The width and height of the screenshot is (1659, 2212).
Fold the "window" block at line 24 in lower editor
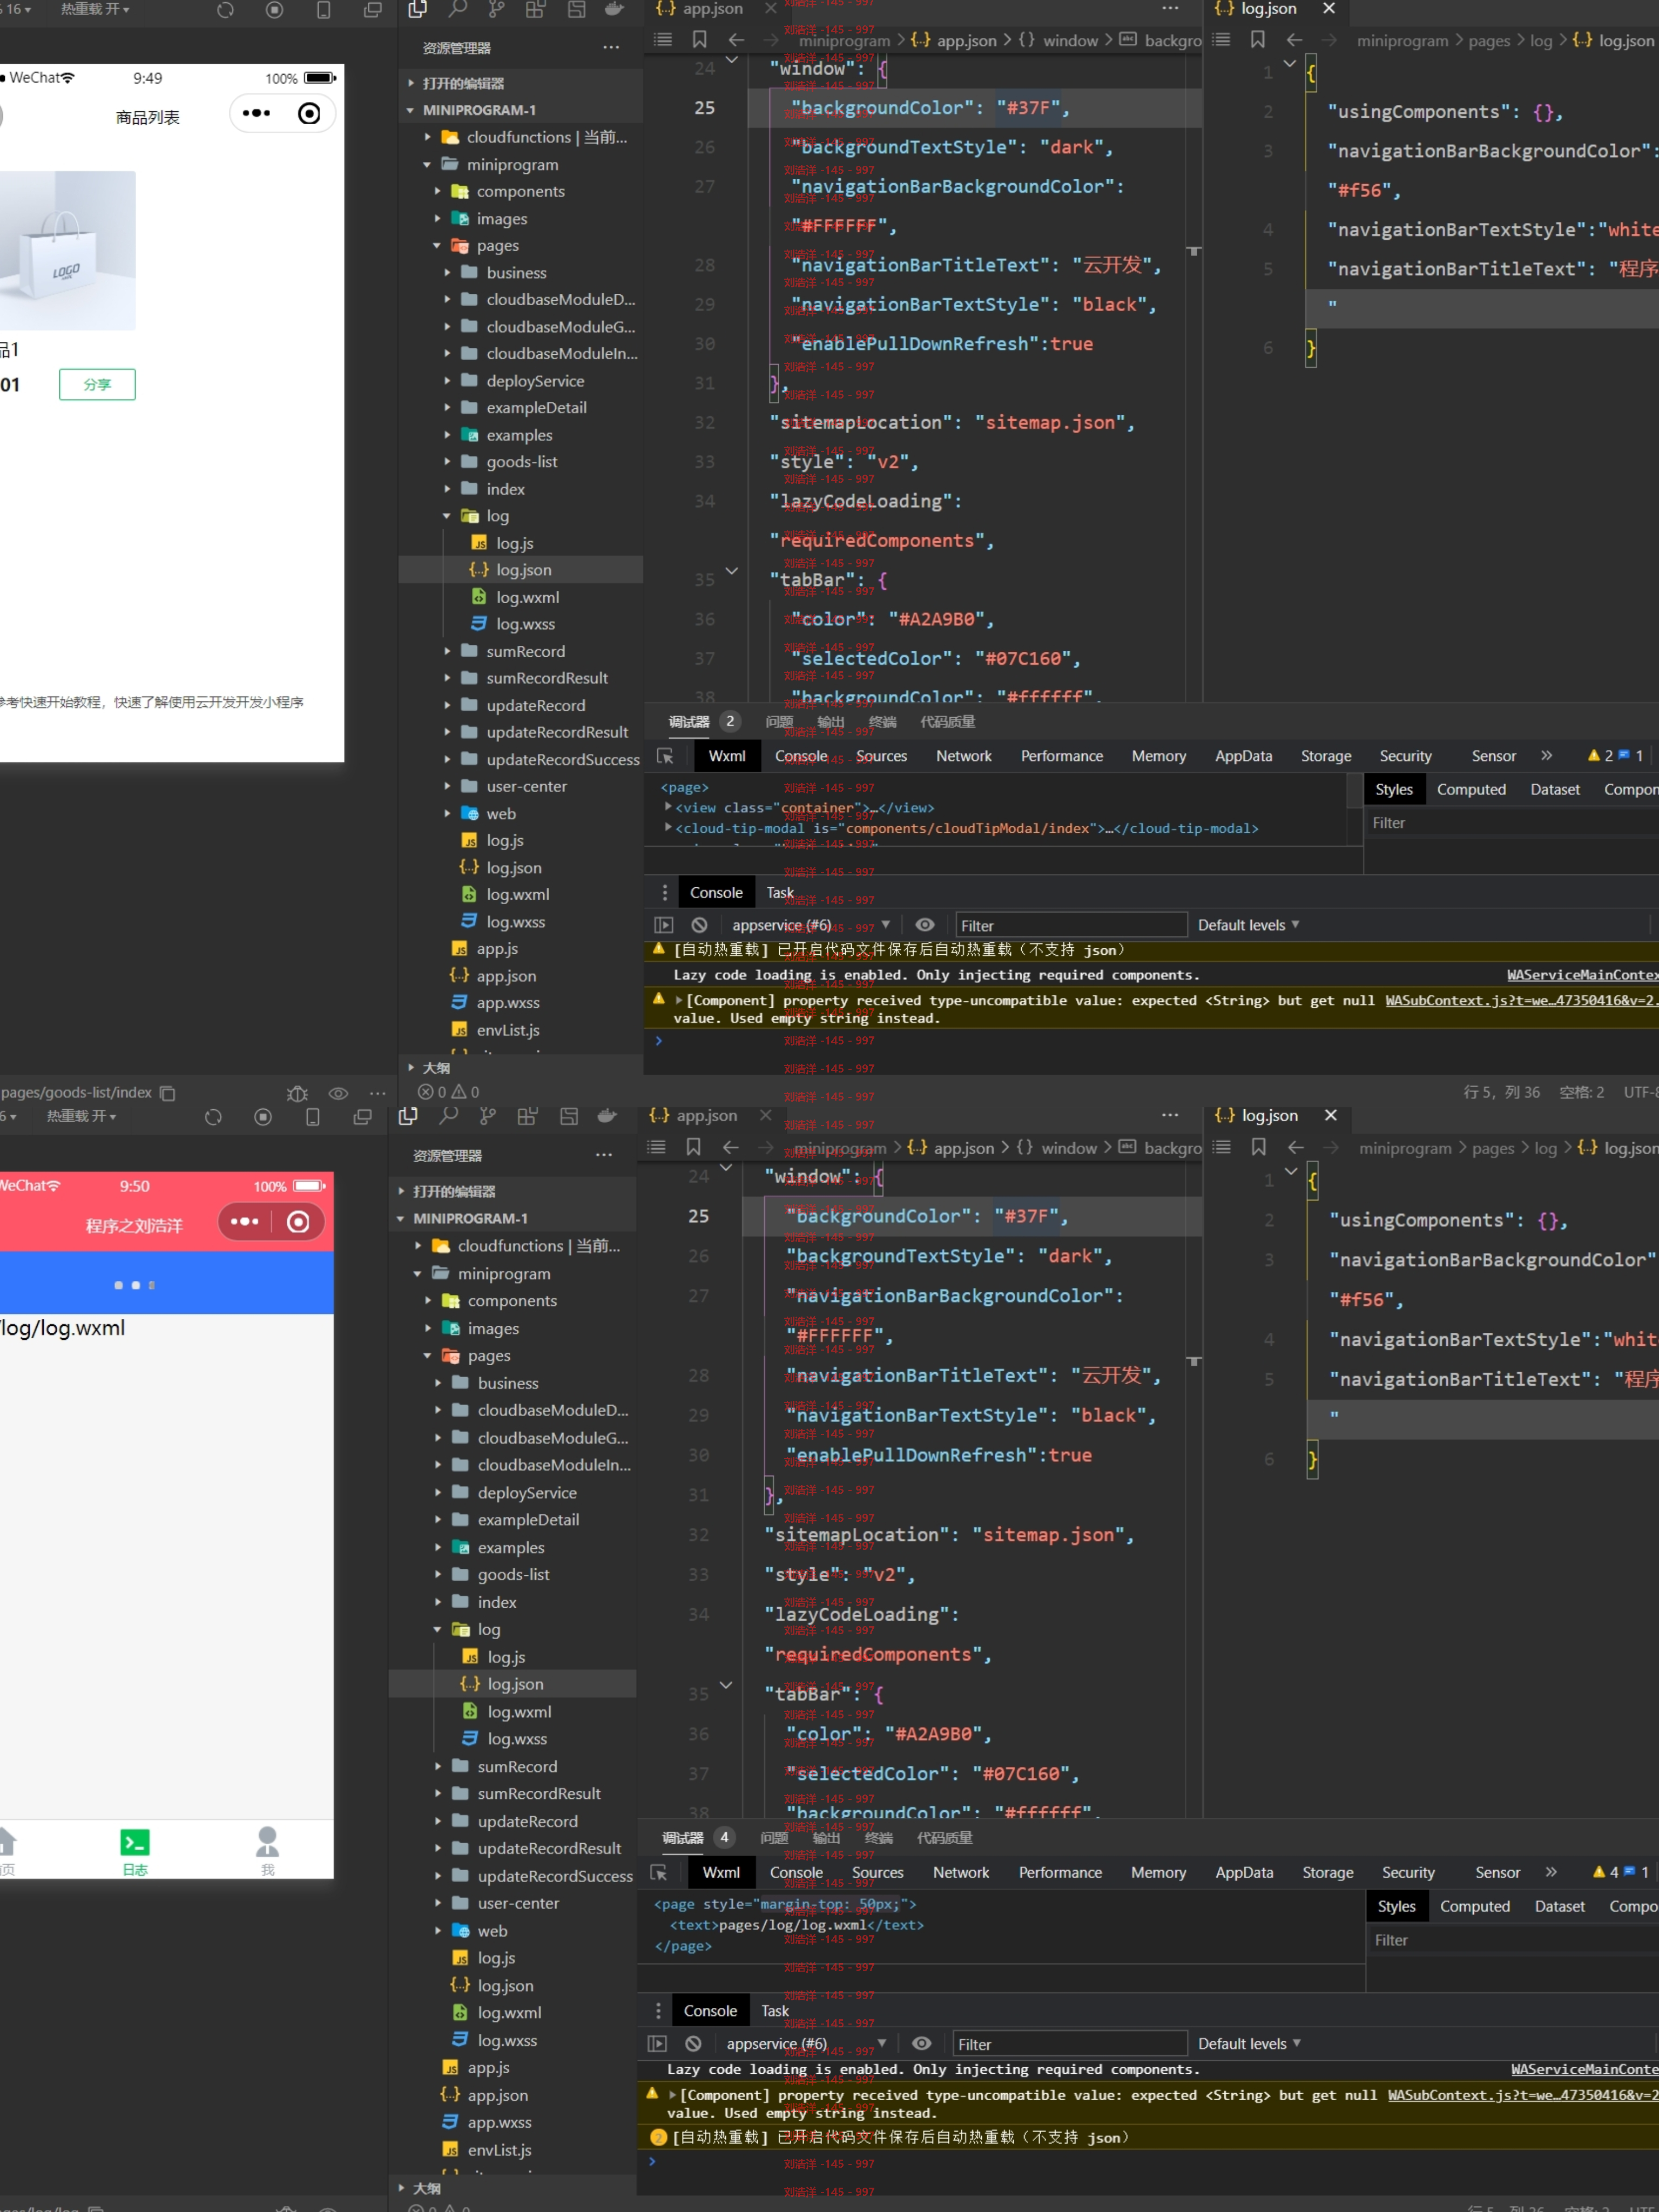[x=726, y=1167]
